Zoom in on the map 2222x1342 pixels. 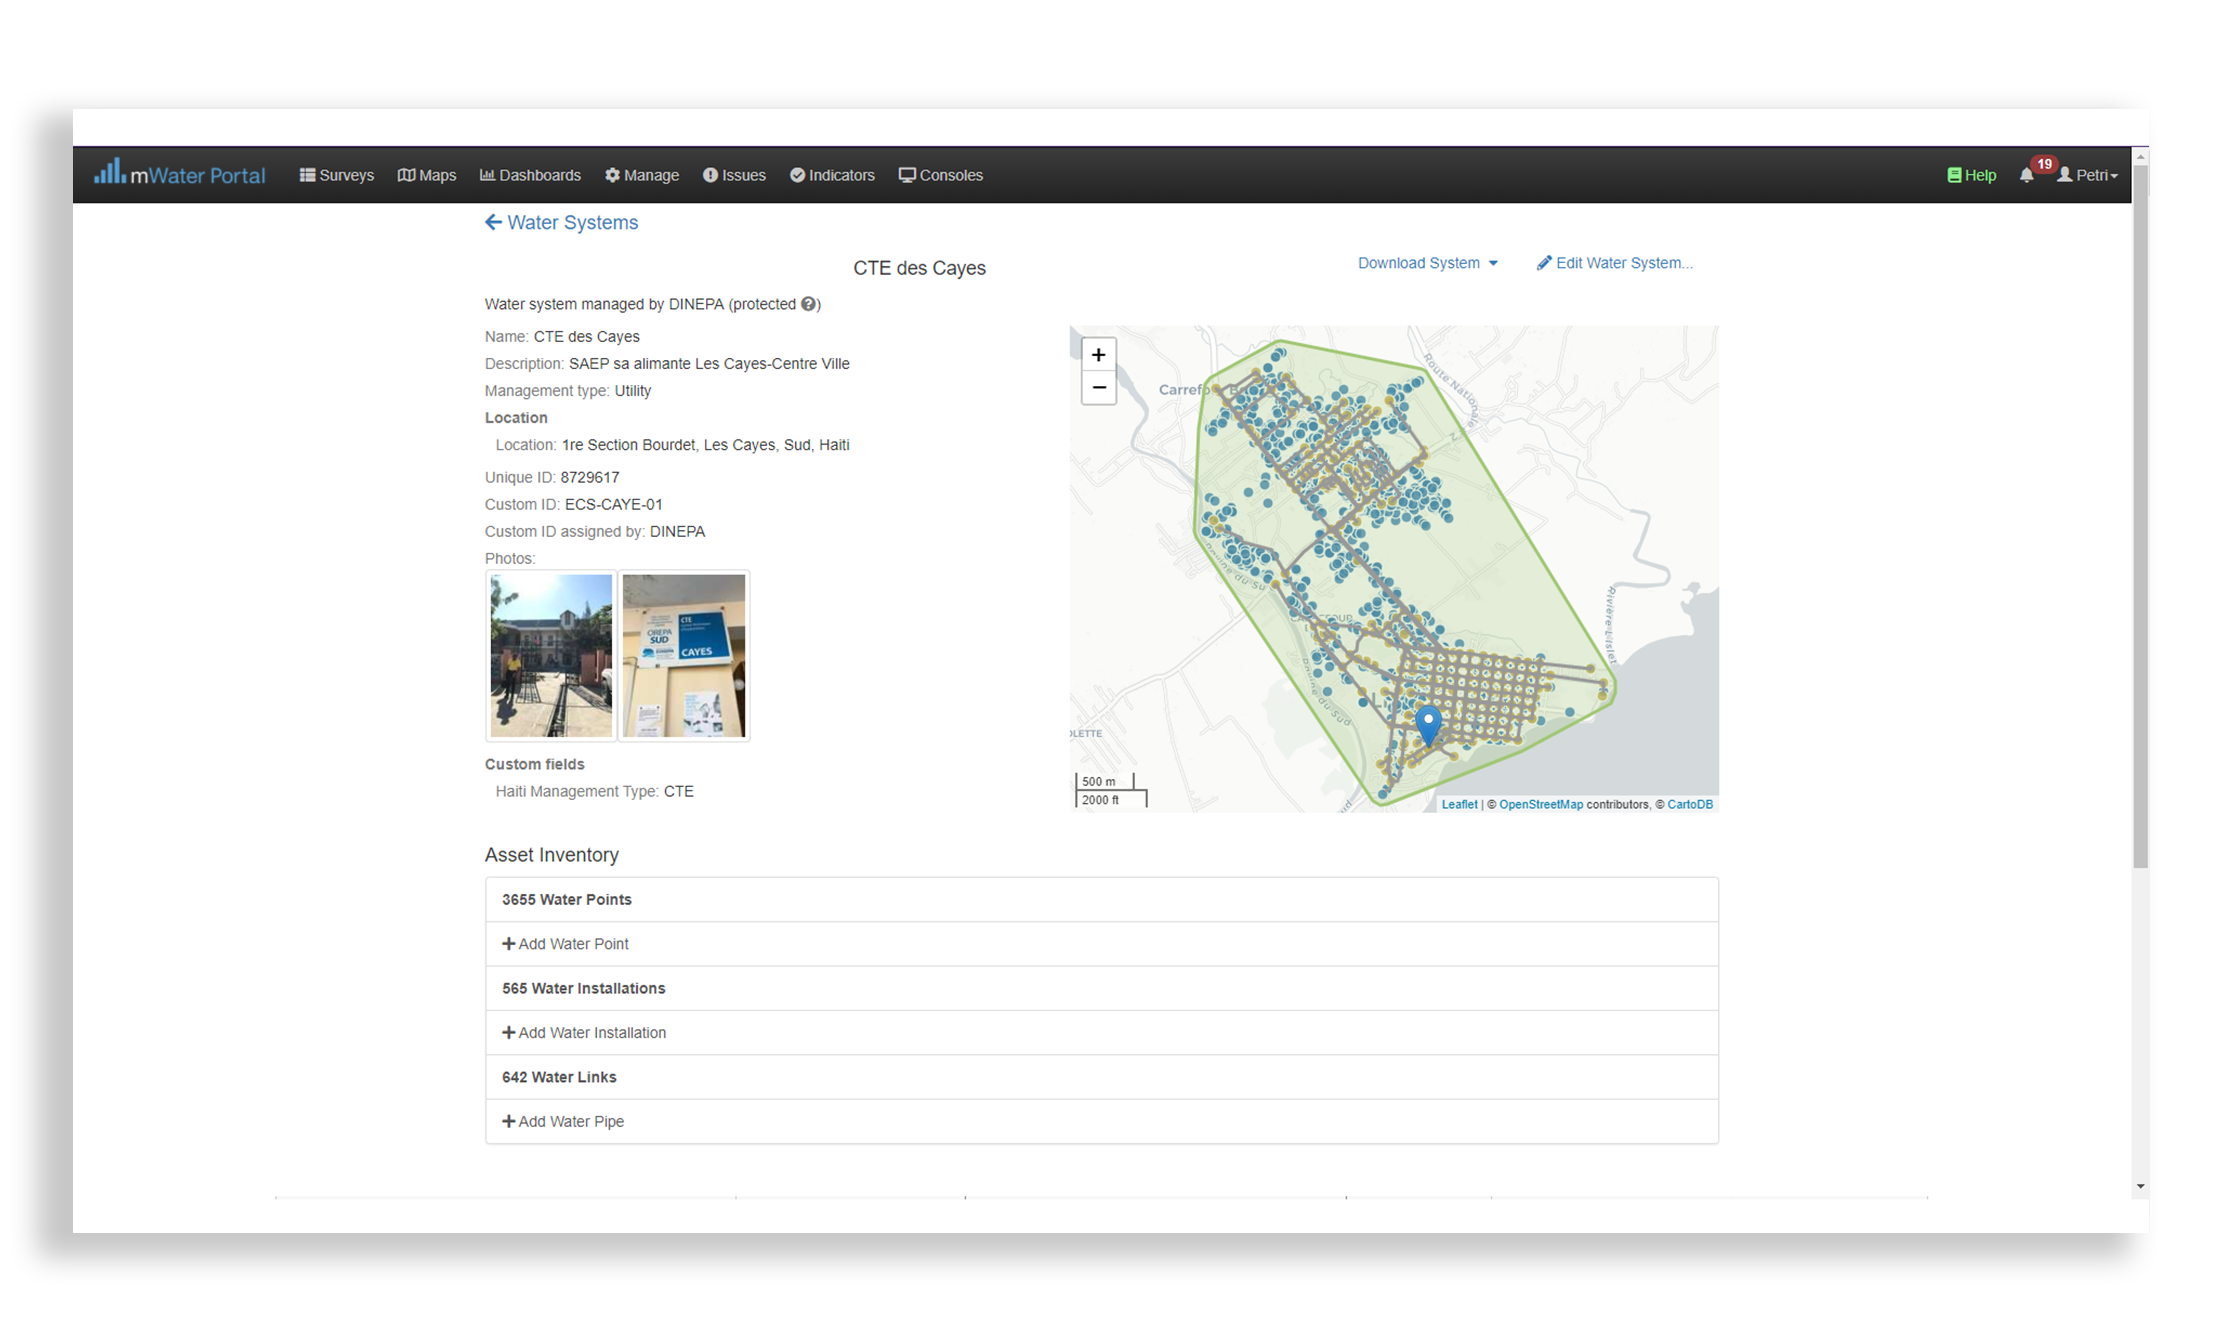pos(1098,355)
